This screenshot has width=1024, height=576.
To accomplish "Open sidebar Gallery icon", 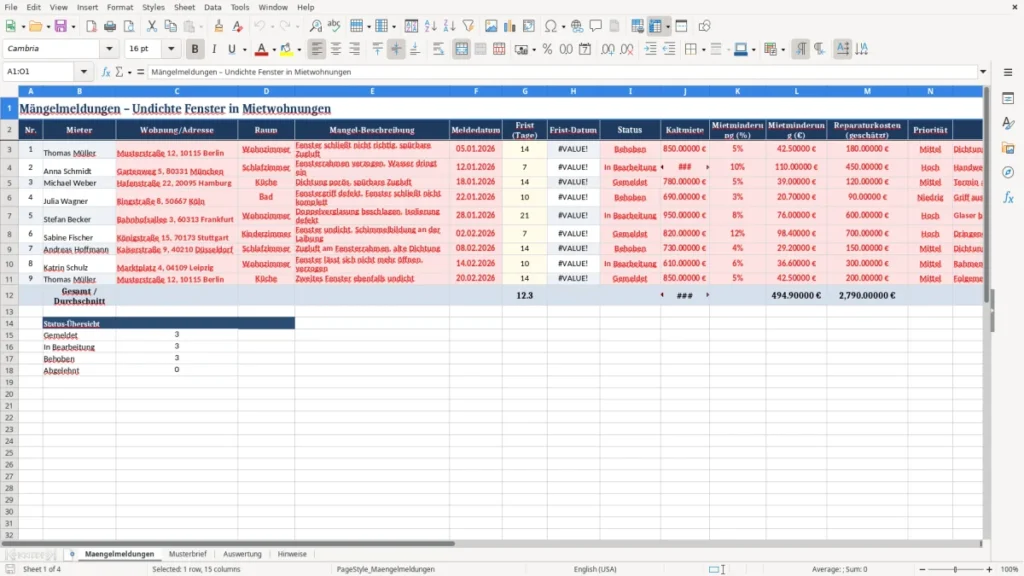I will click(1008, 148).
